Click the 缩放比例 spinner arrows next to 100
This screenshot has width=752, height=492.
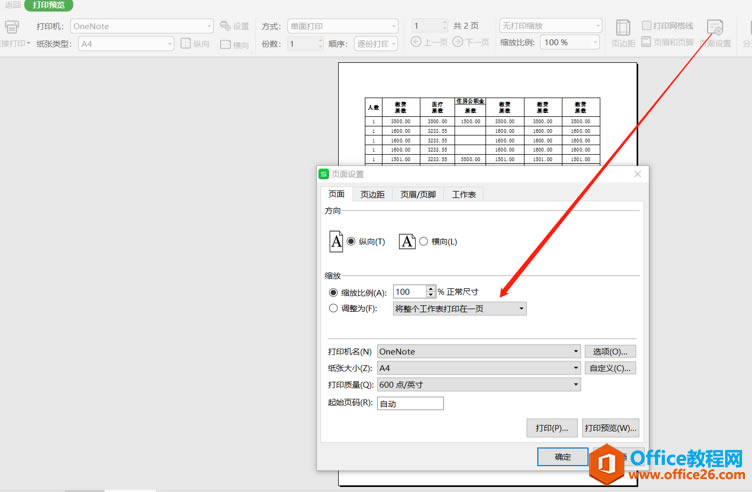click(431, 292)
